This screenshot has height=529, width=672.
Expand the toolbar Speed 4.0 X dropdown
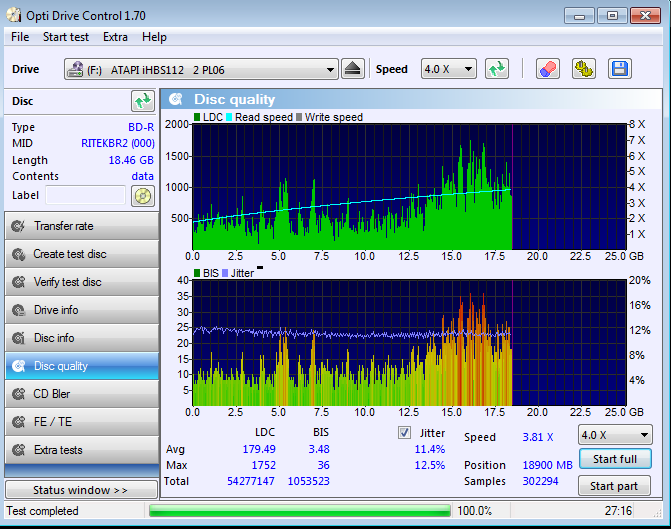point(468,69)
